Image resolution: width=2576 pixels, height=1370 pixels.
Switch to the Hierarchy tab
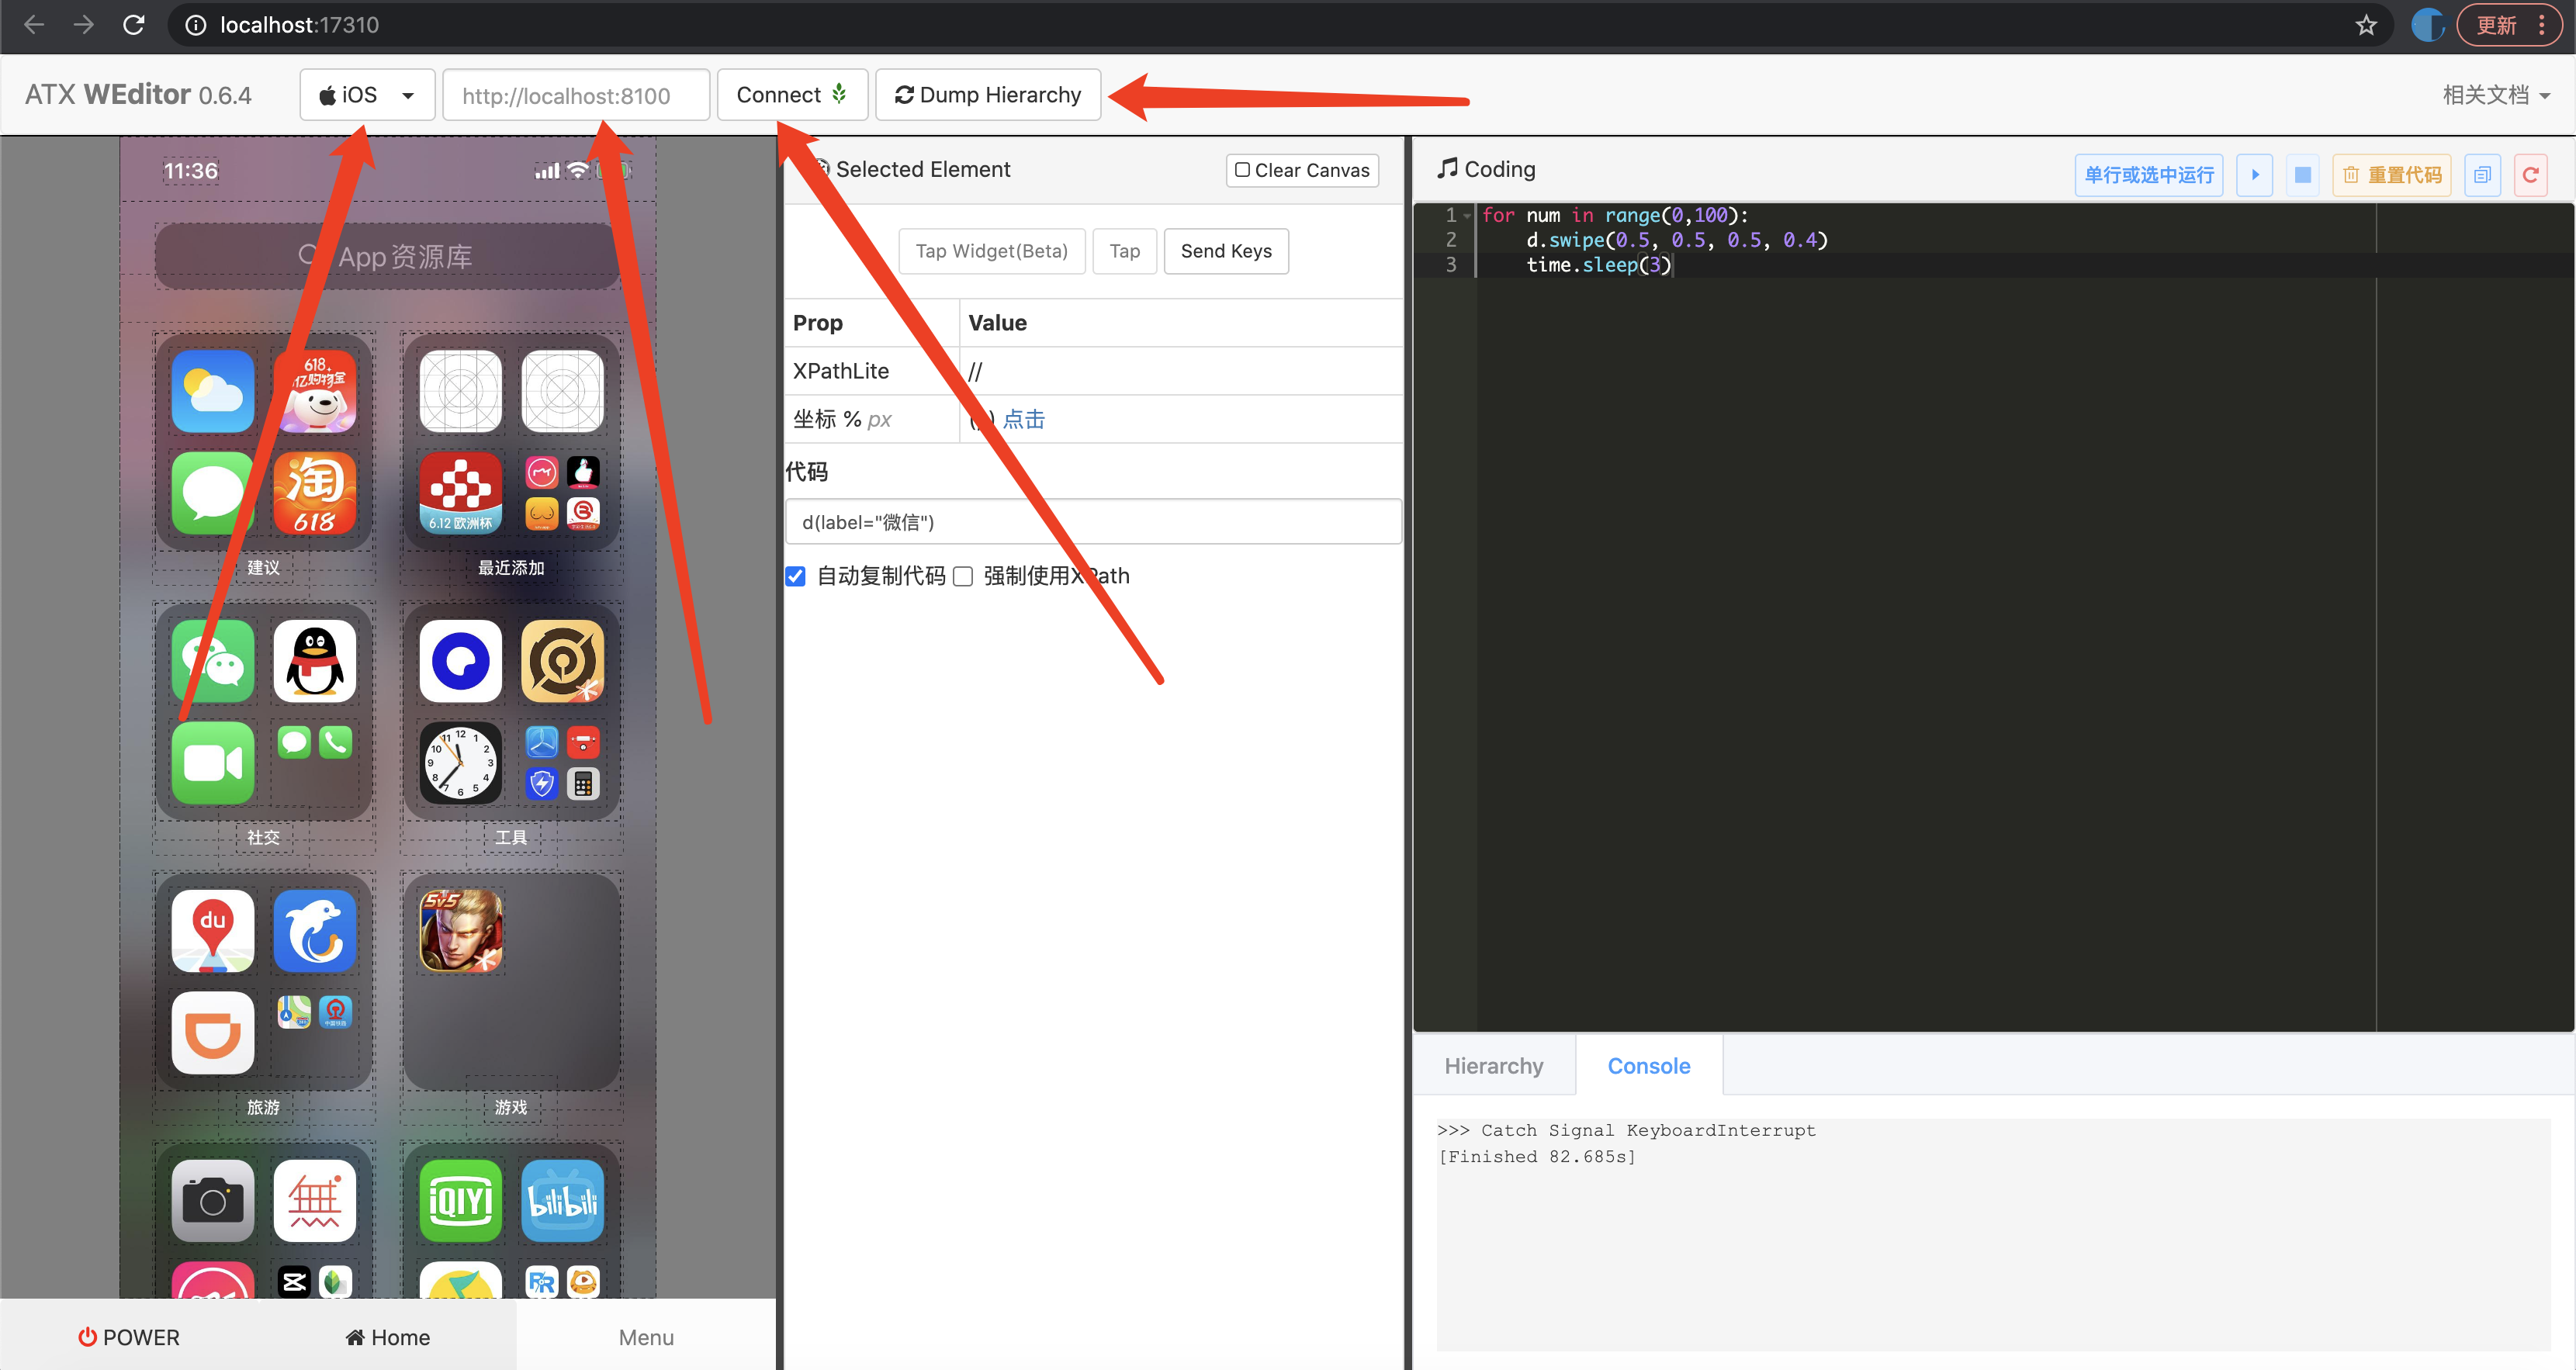click(x=1493, y=1066)
